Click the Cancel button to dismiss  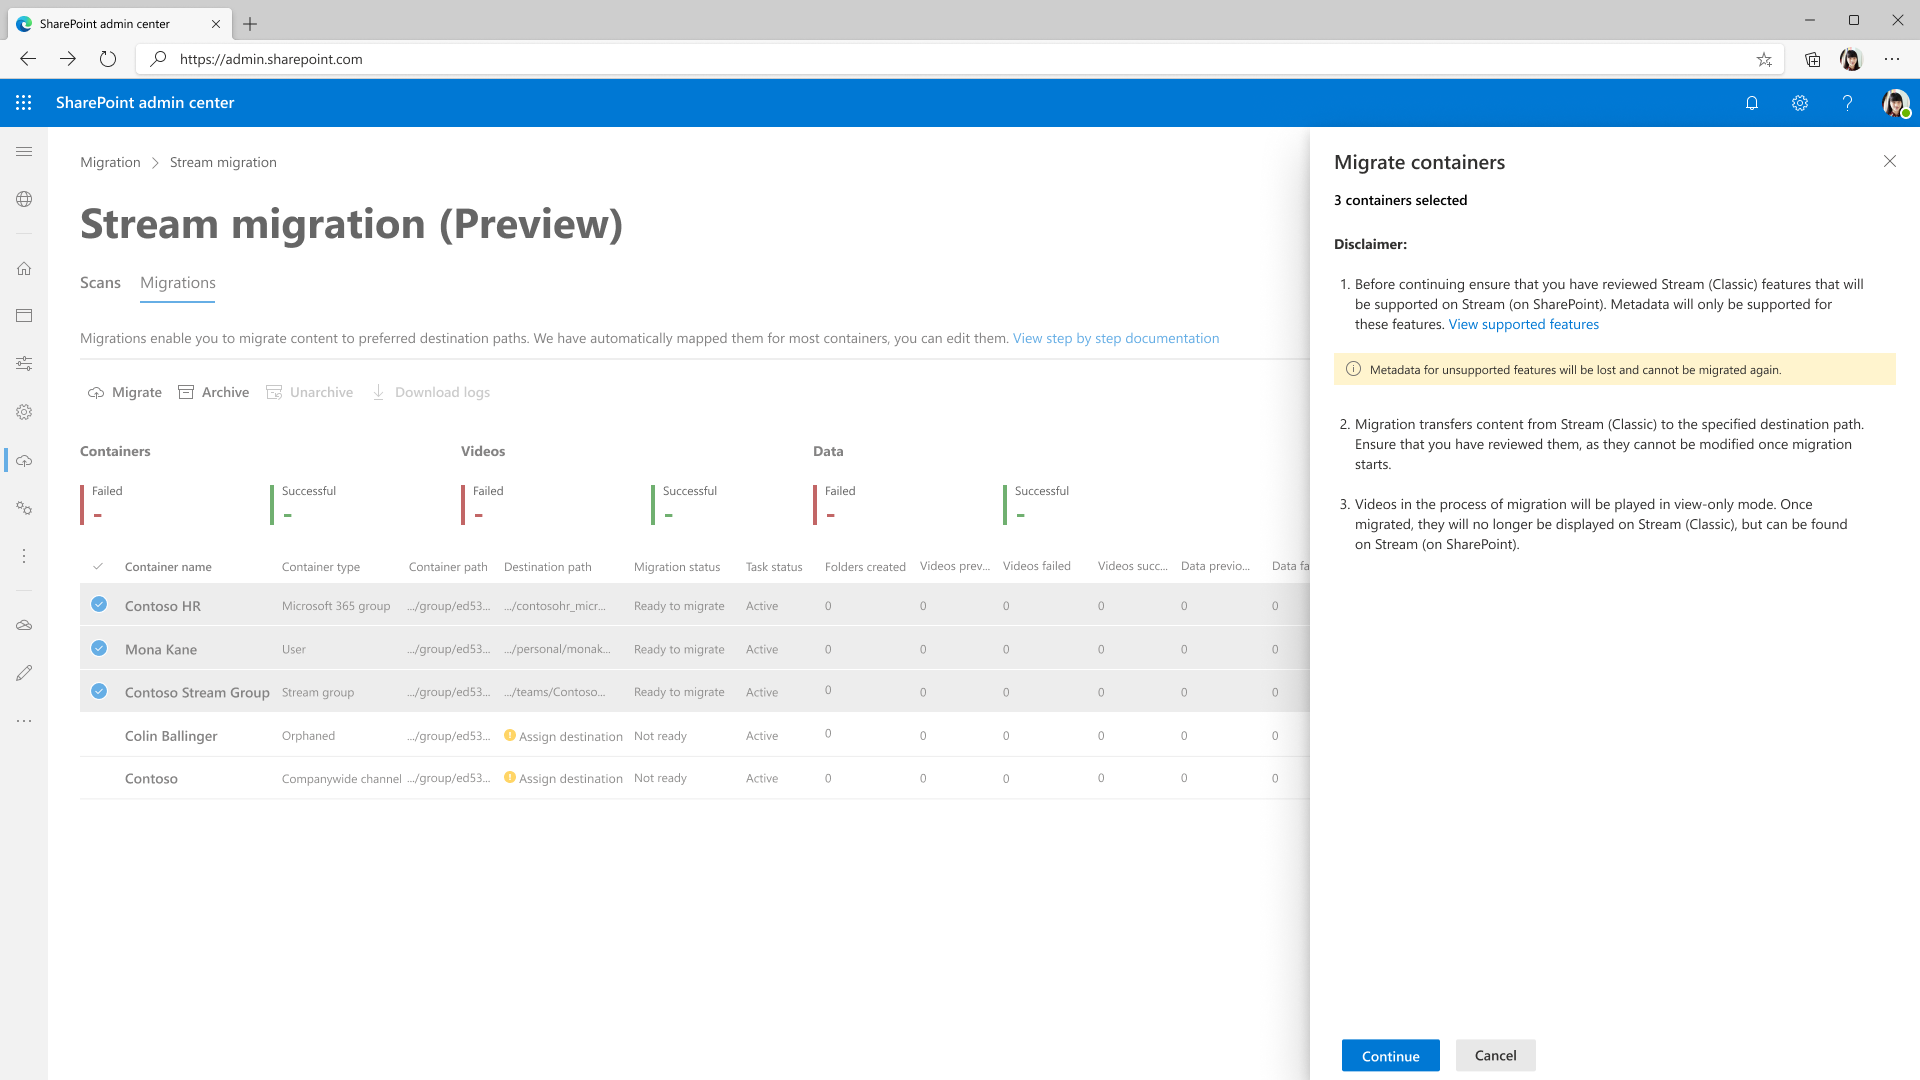[x=1494, y=1055]
